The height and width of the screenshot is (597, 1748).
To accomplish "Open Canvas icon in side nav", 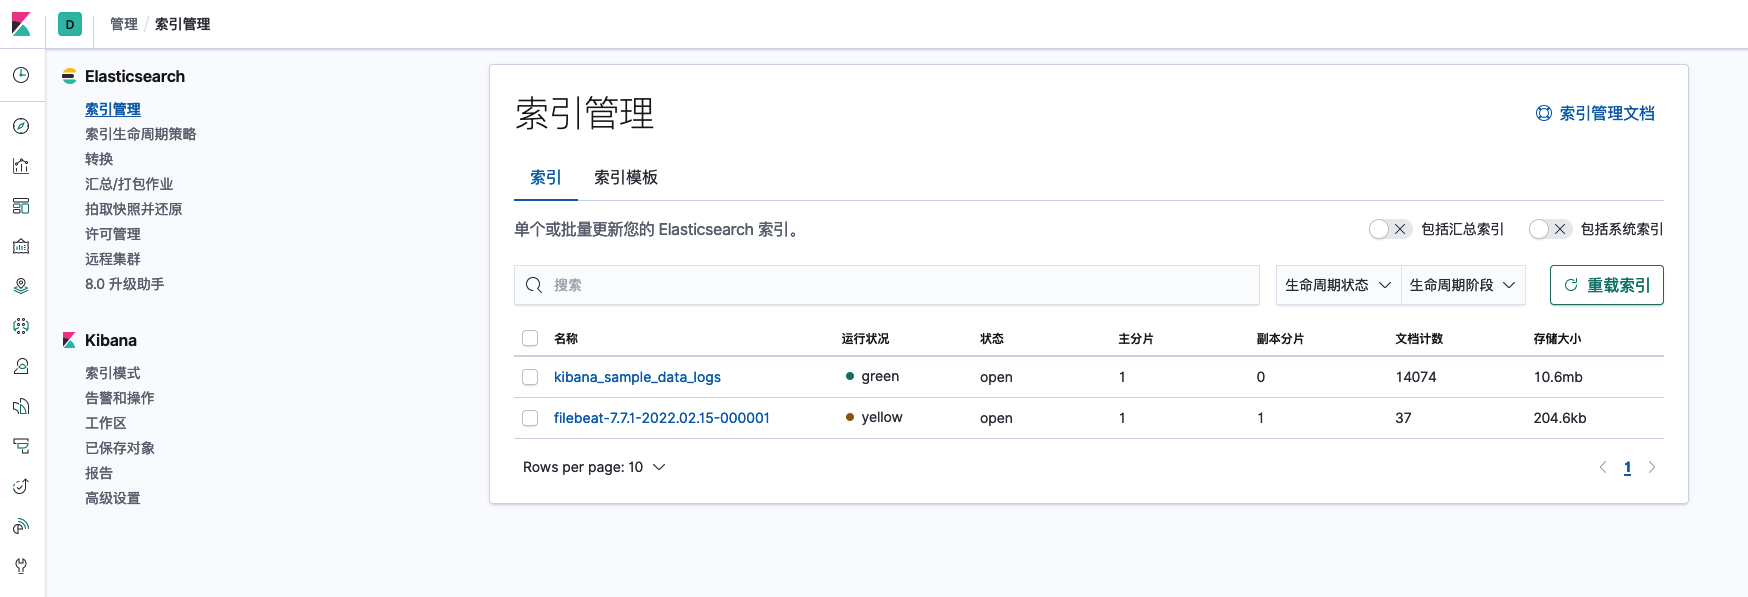I will (21, 246).
